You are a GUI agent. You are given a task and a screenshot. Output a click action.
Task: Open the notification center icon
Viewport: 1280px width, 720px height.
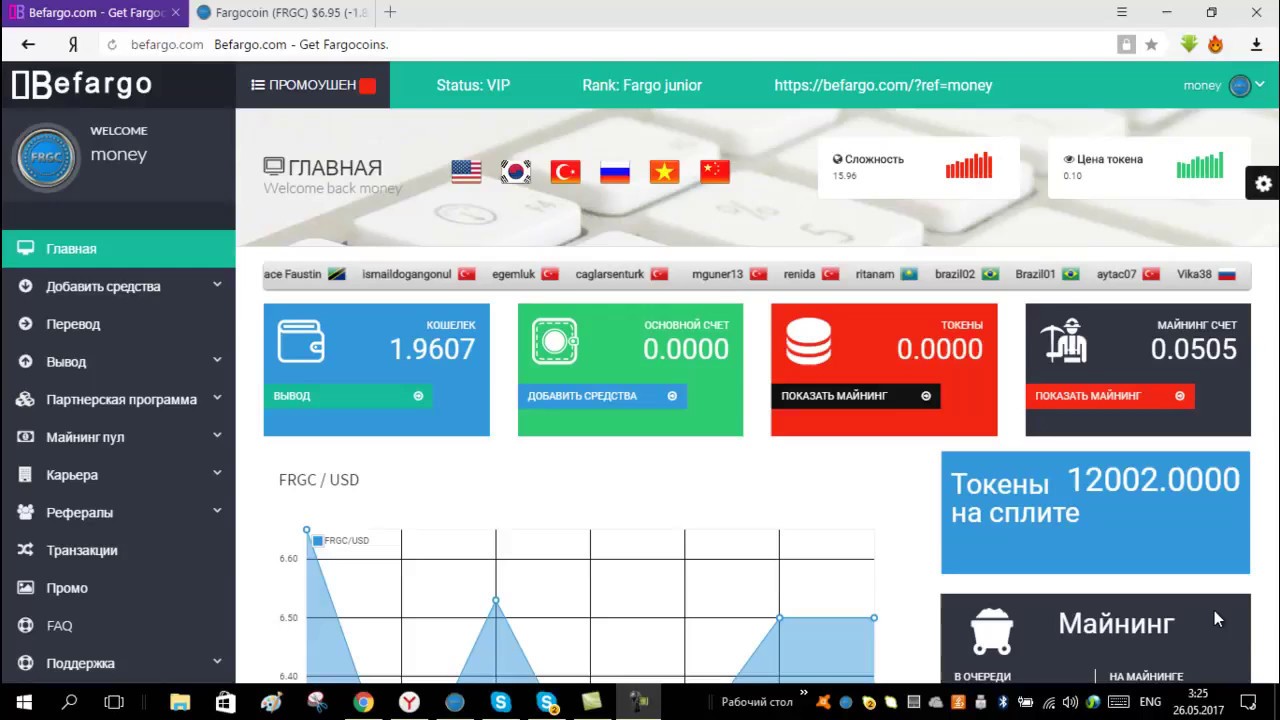click(x=1248, y=702)
